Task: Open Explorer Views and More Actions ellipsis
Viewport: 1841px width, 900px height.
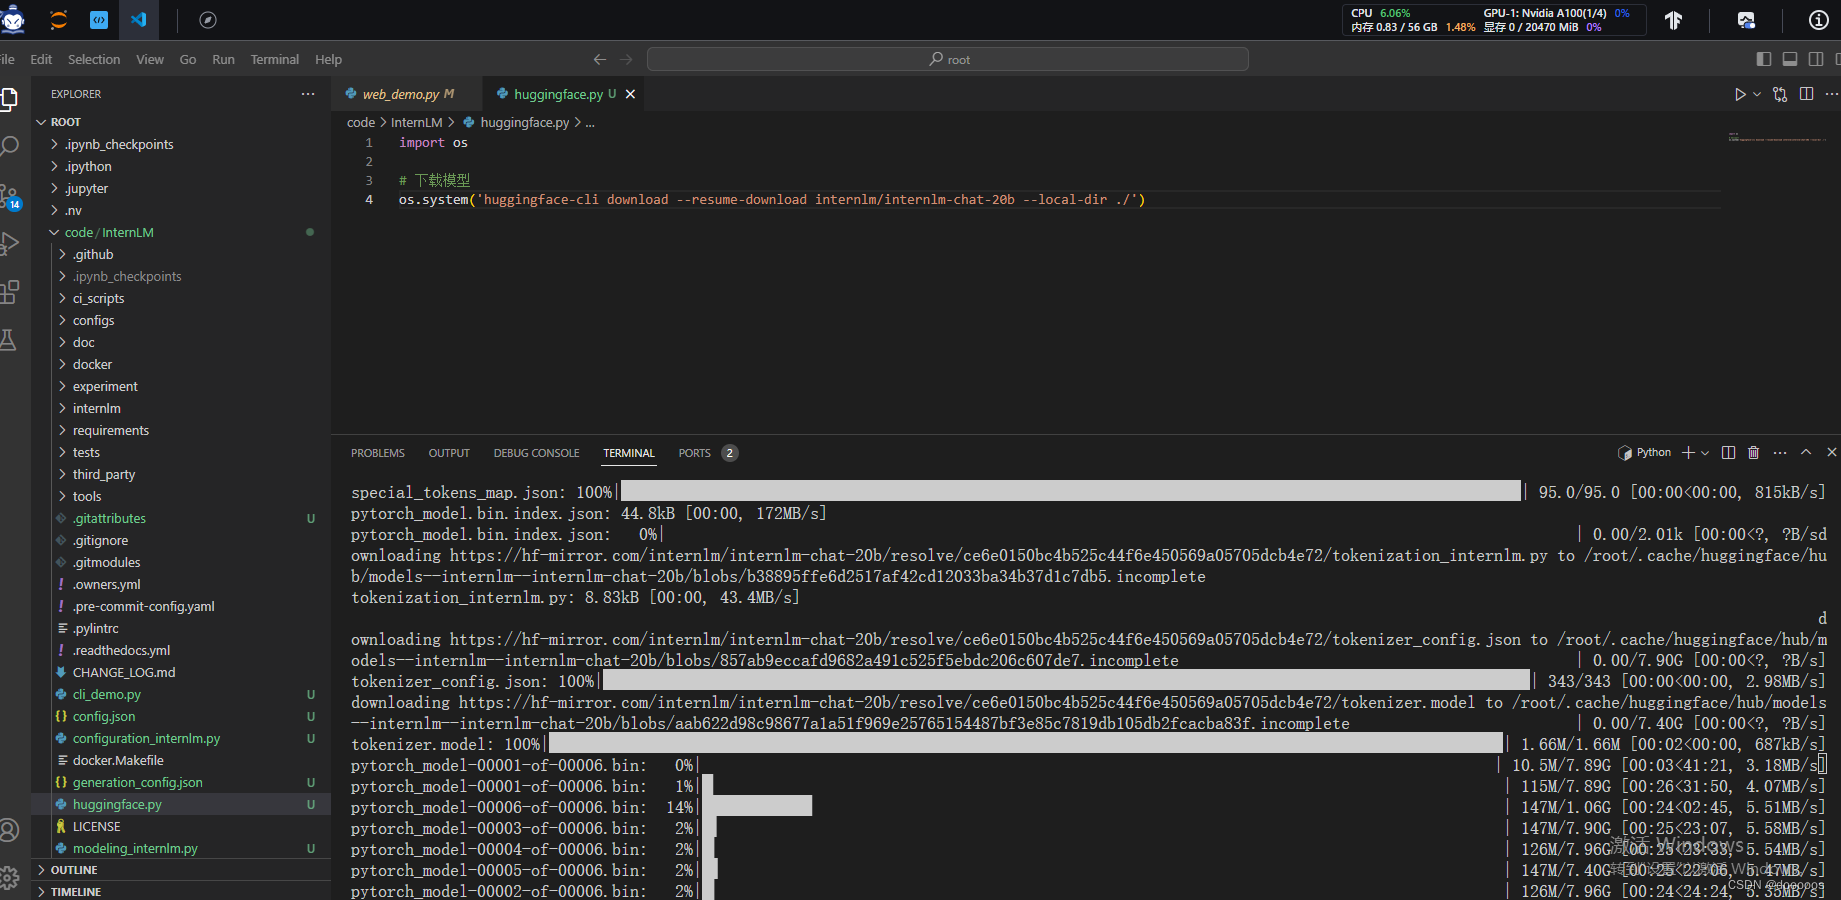Action: [x=308, y=94]
